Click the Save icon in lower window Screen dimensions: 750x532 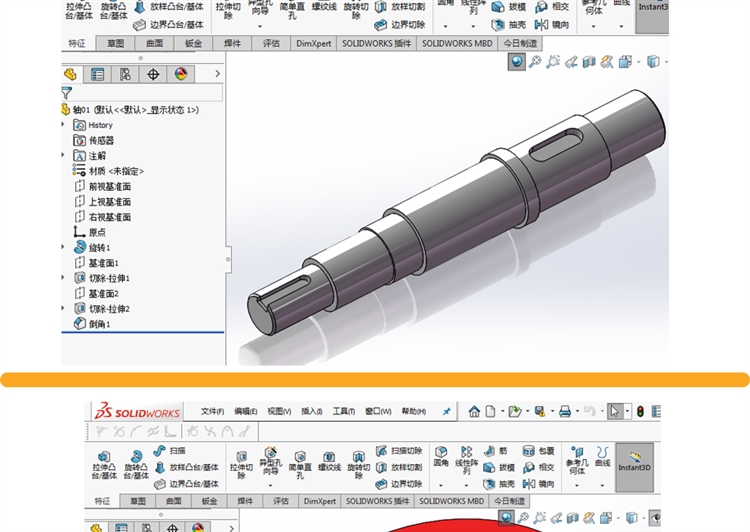click(540, 411)
